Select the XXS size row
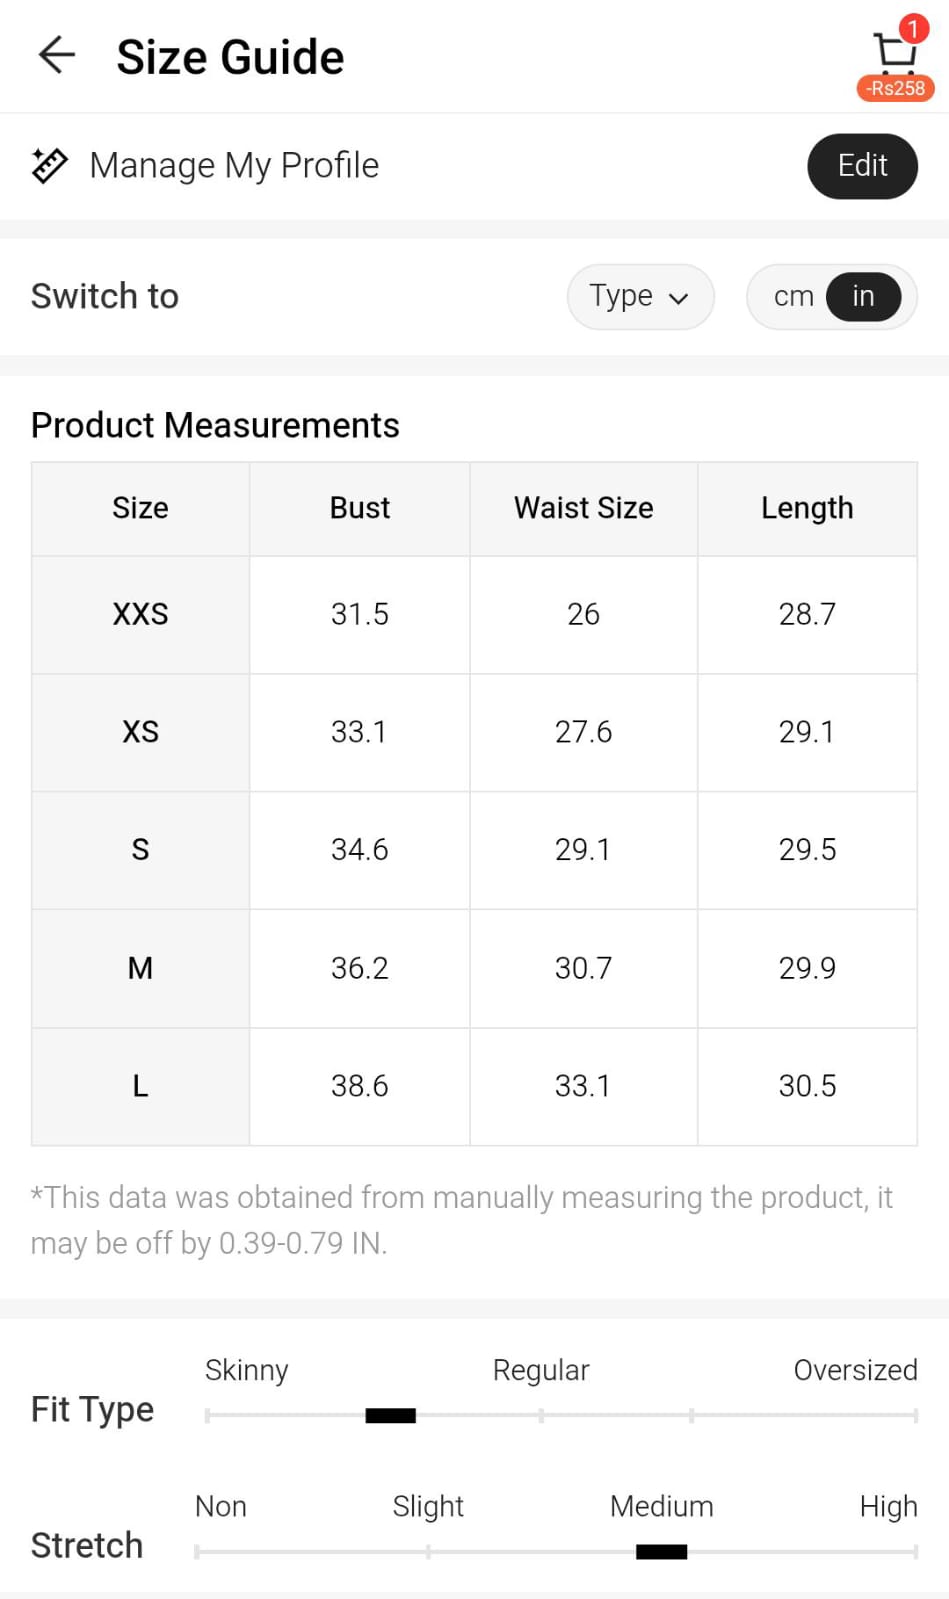This screenshot has height=1599, width=949. click(x=140, y=614)
